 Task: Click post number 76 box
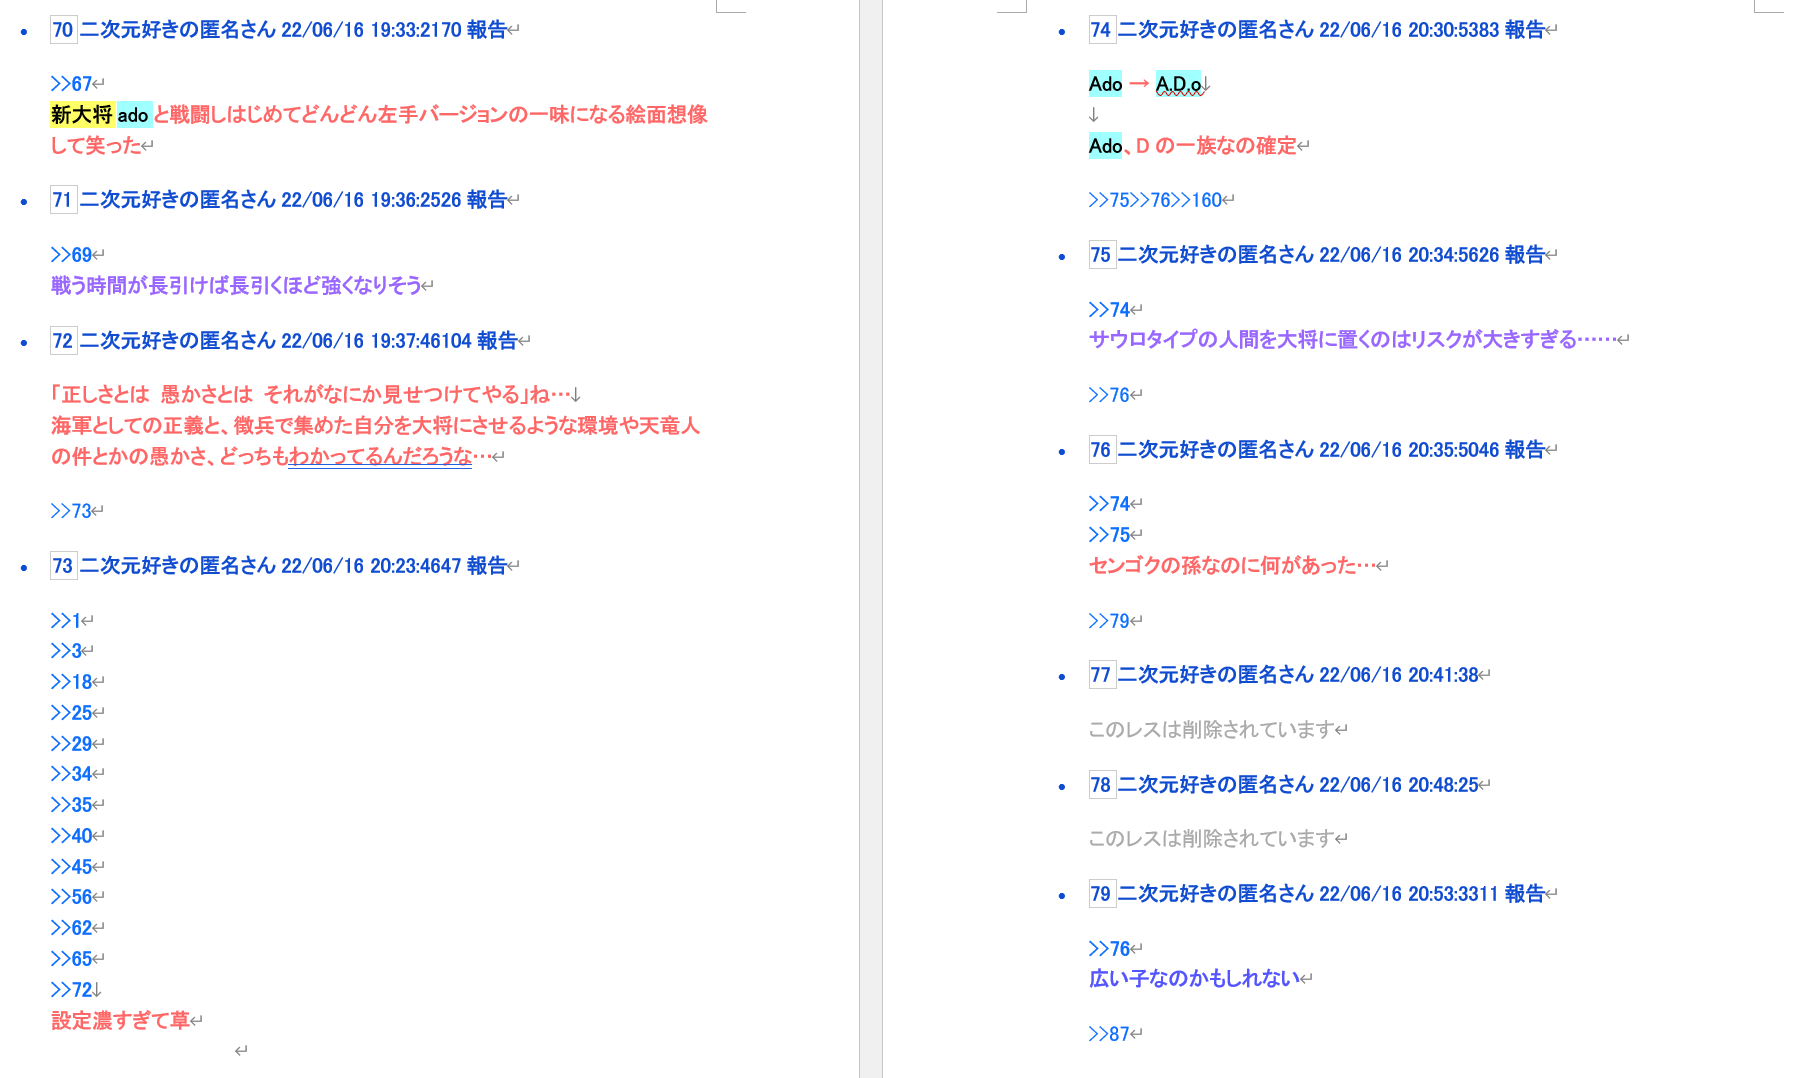(x=1101, y=450)
